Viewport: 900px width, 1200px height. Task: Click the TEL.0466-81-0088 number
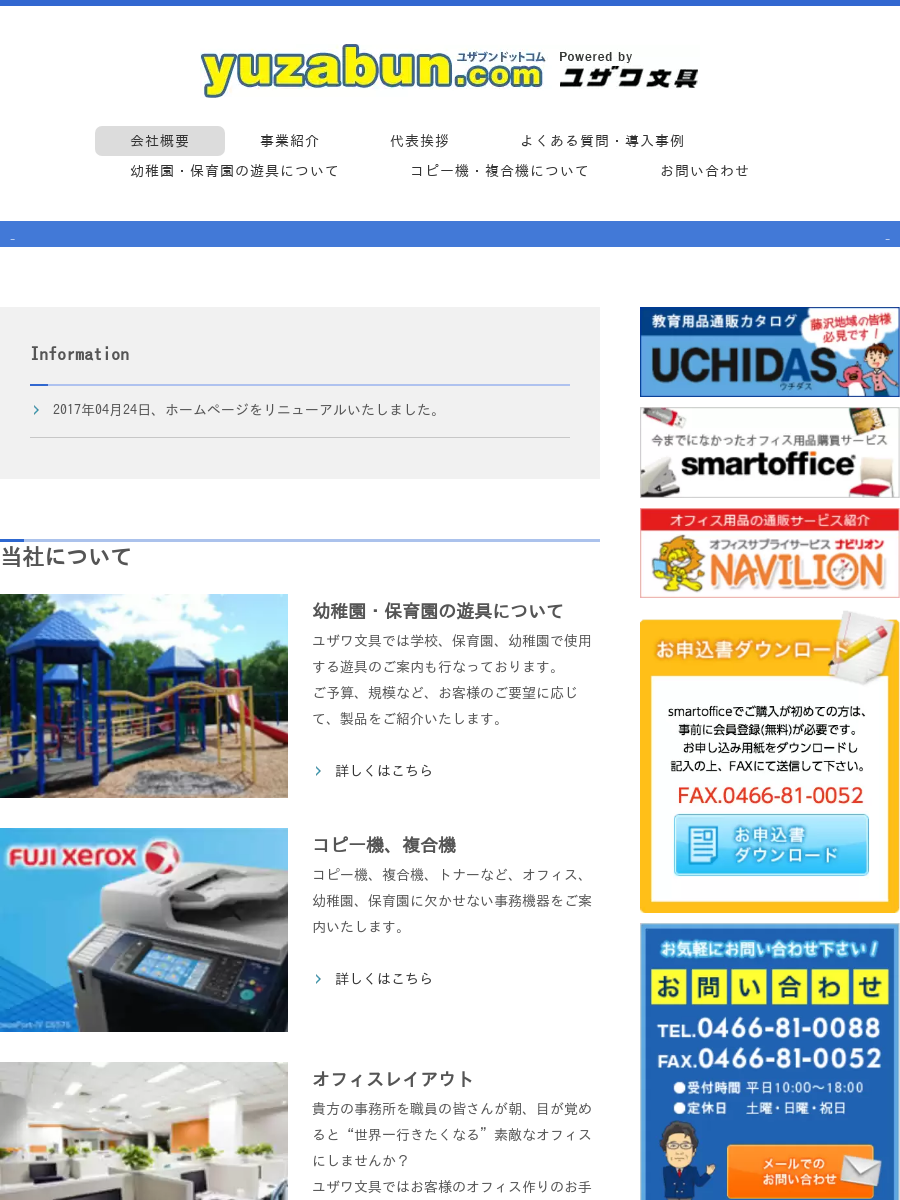coord(769,1029)
